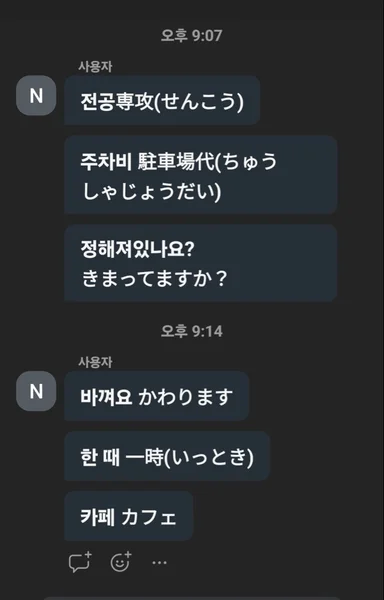The height and width of the screenshot is (600, 384).
Task: Open the reply-in-thread speech bubble icon
Action: pyautogui.click(x=80, y=562)
